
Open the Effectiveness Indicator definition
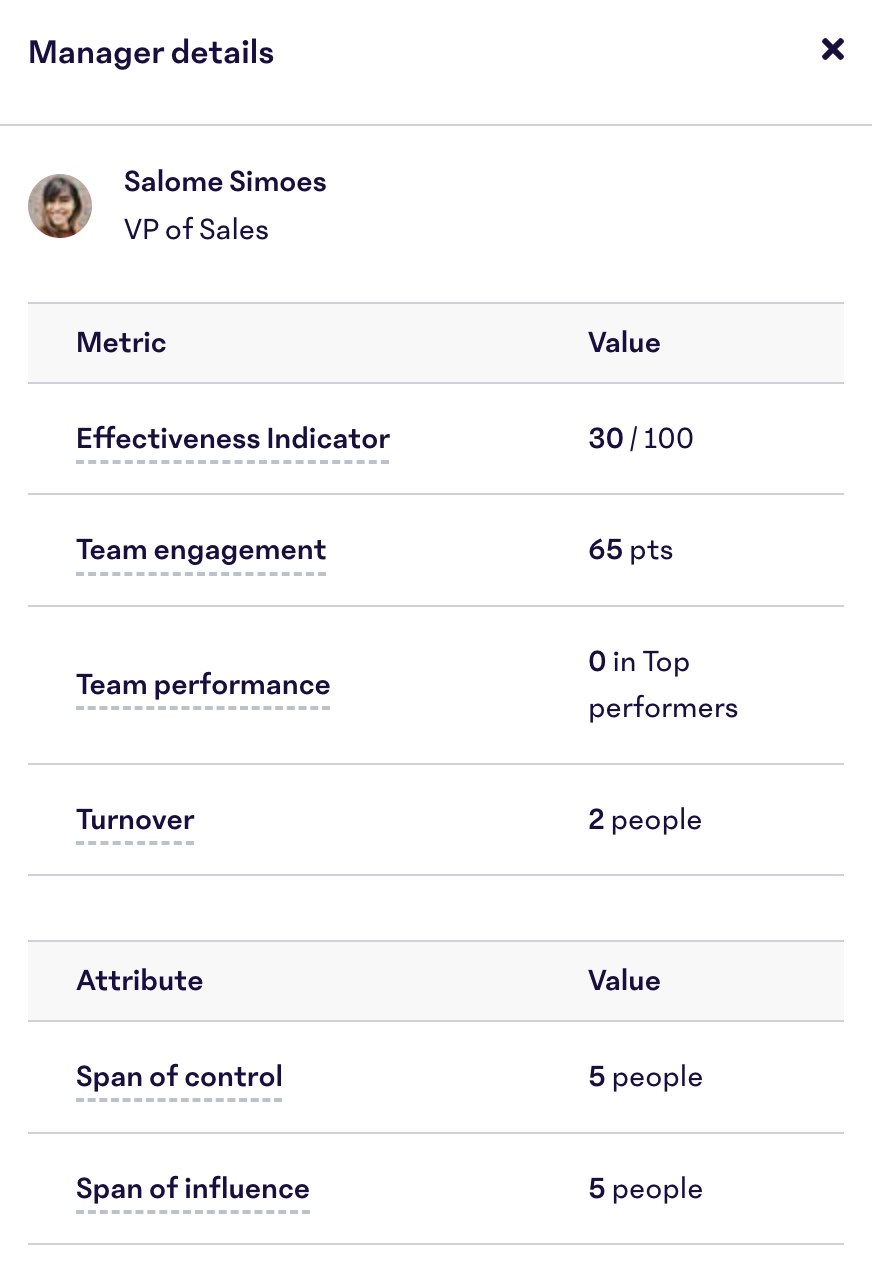232,438
